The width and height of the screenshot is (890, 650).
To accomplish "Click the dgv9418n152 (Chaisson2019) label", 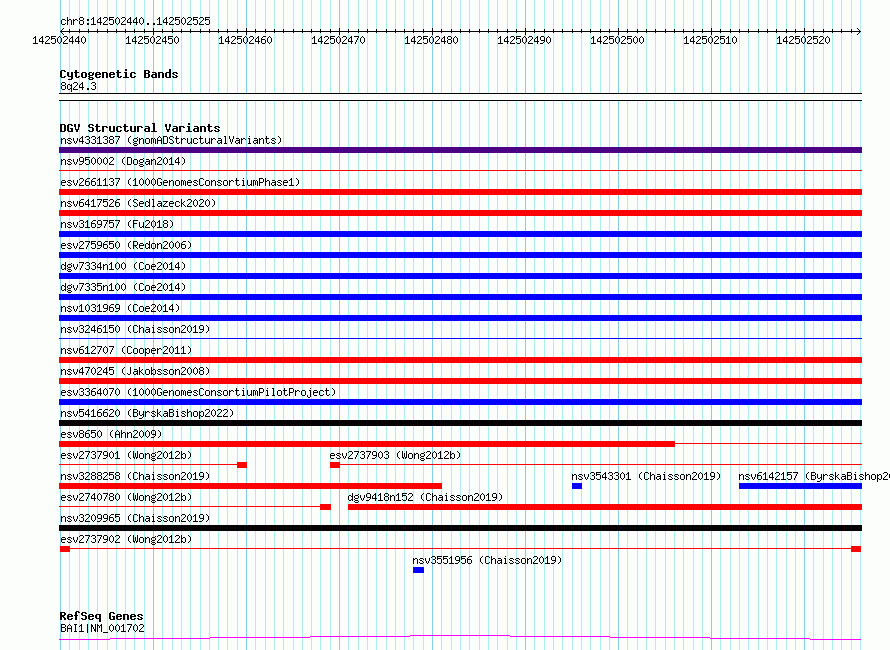I will click(x=425, y=497).
